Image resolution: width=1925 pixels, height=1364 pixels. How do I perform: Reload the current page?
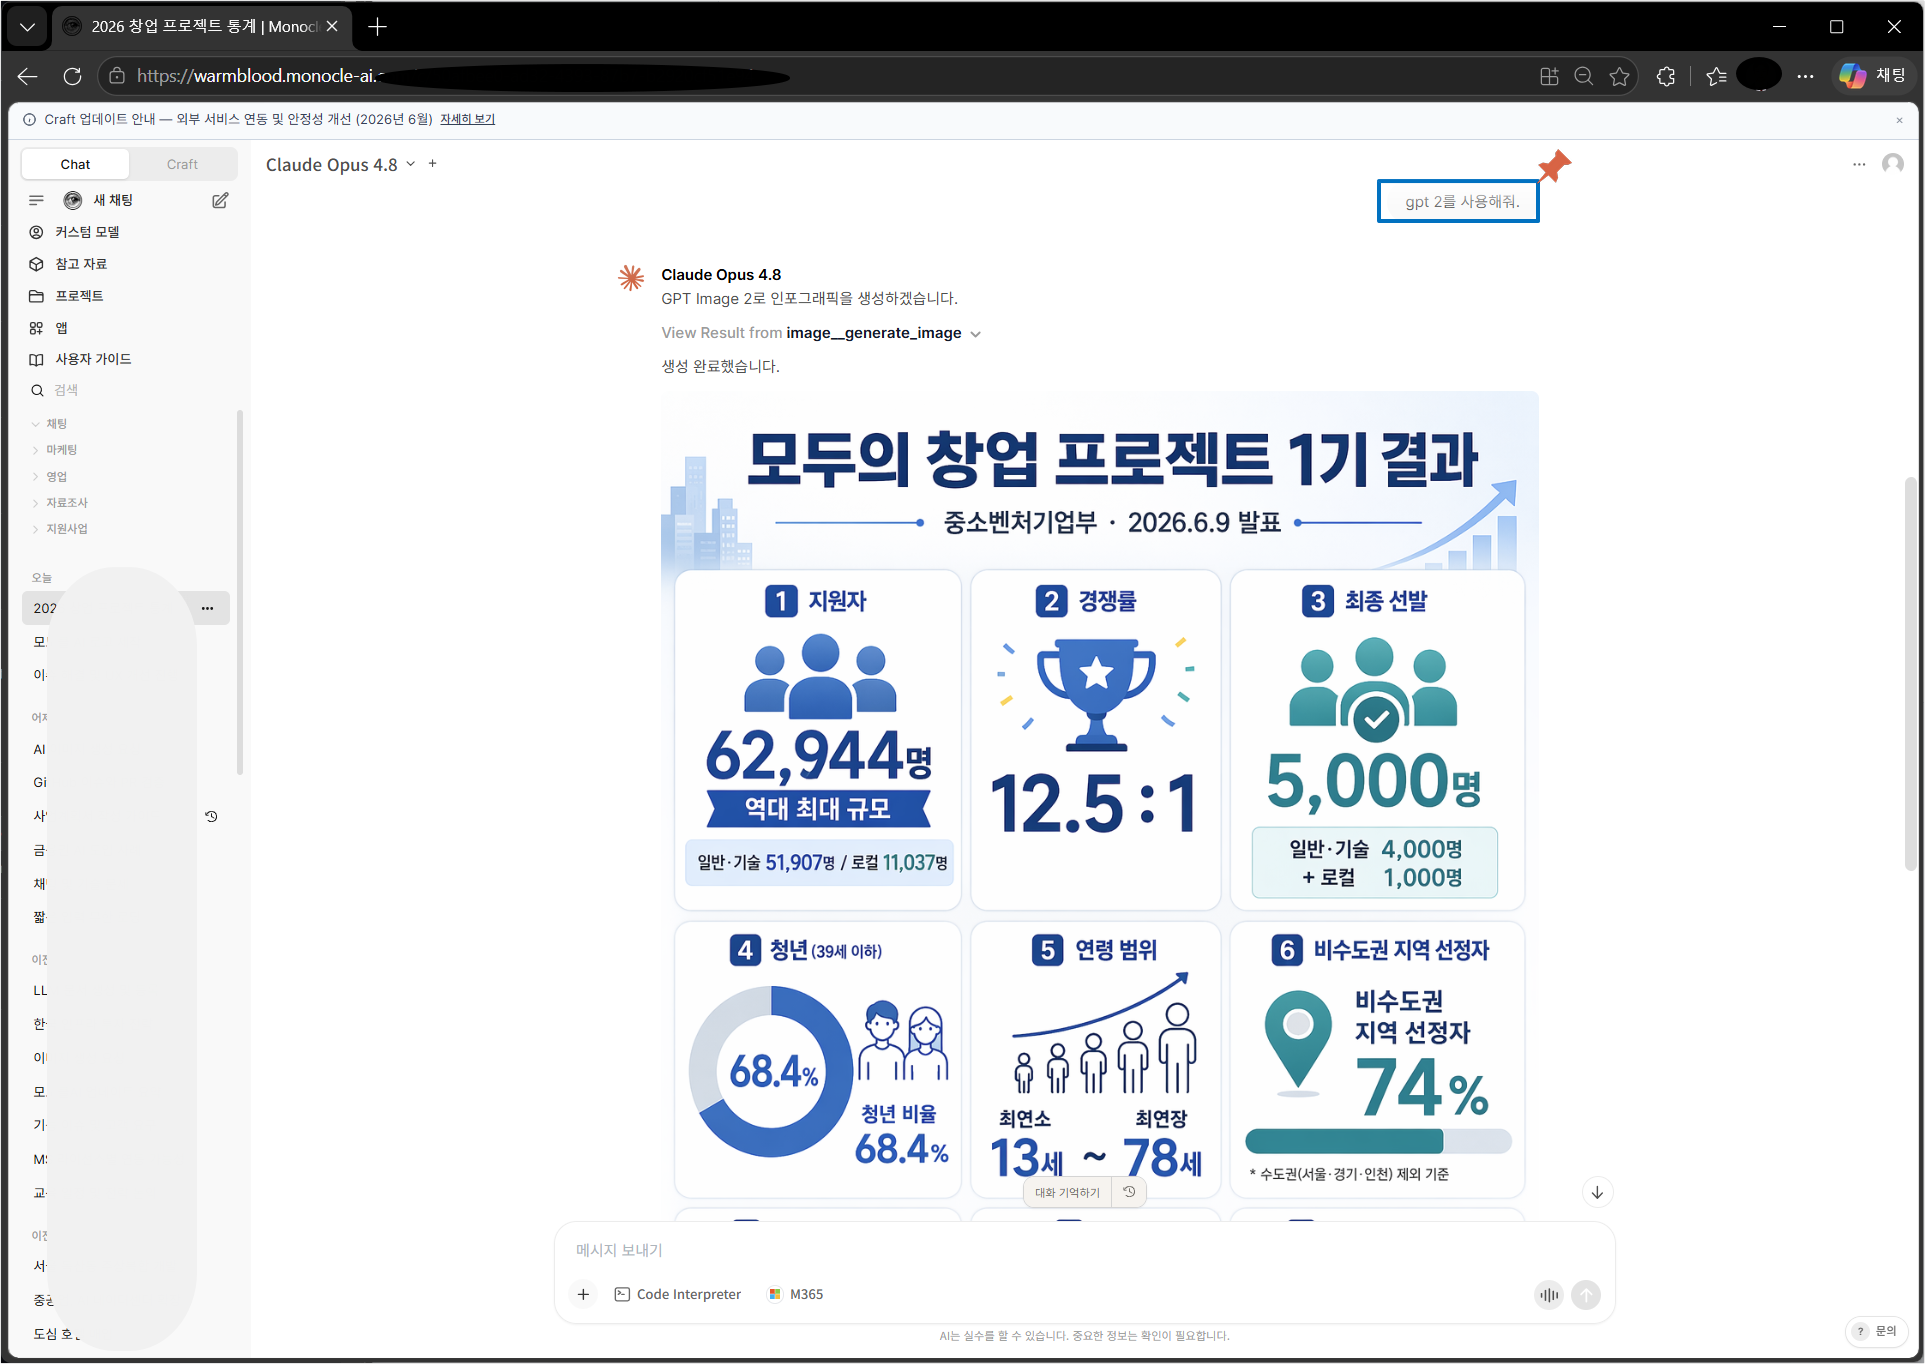click(72, 76)
